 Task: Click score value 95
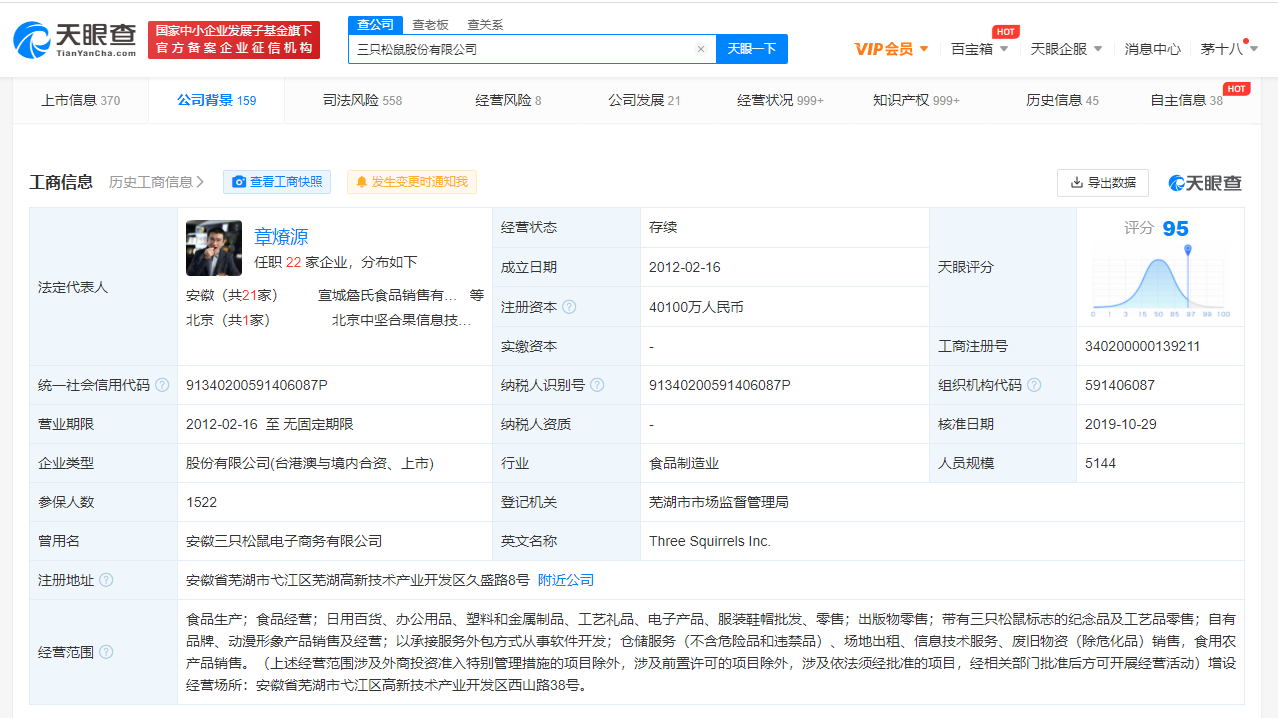(1175, 228)
